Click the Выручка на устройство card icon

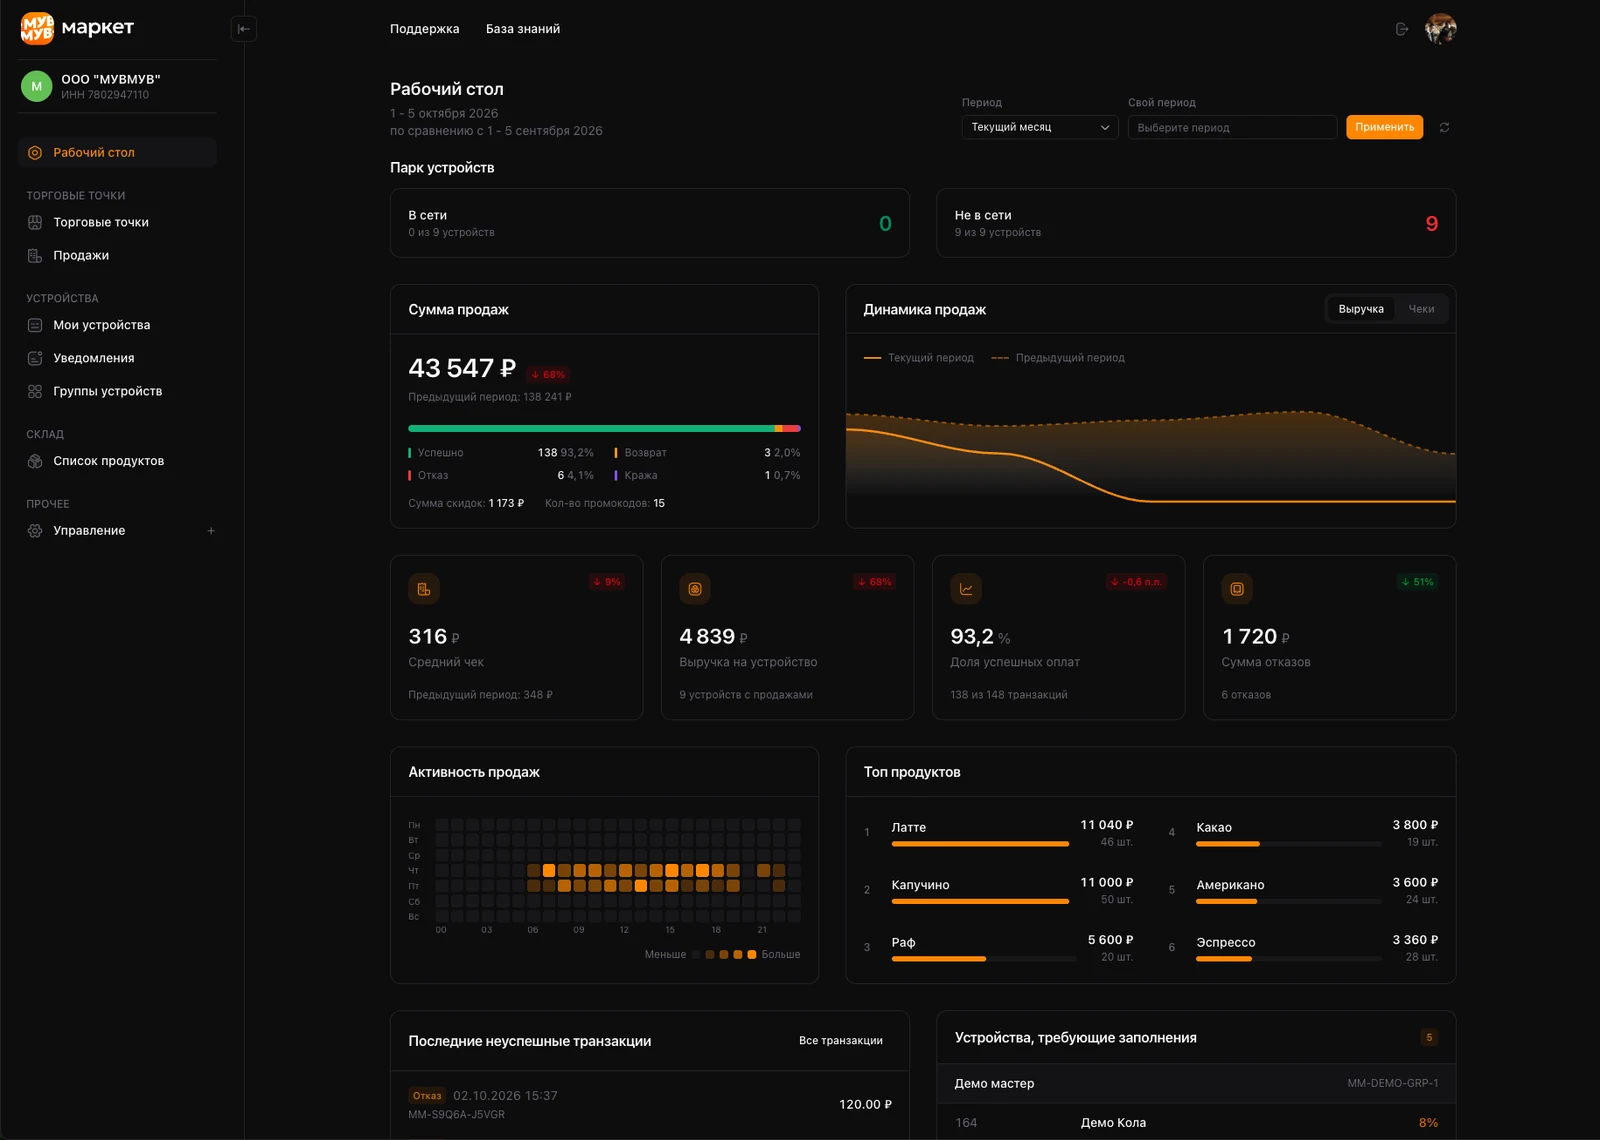(x=695, y=589)
